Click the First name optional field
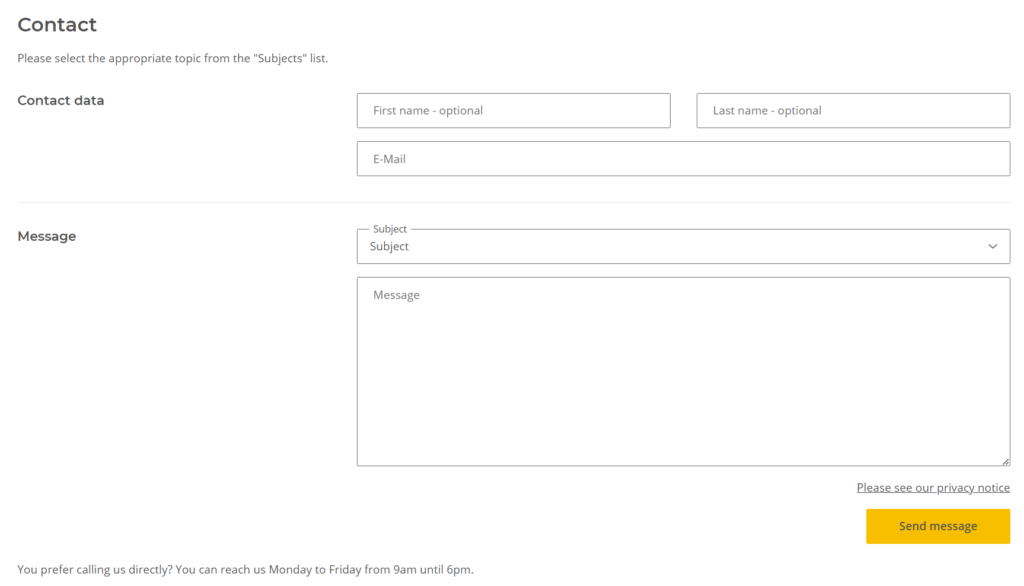This screenshot has height=586, width=1024. click(513, 110)
